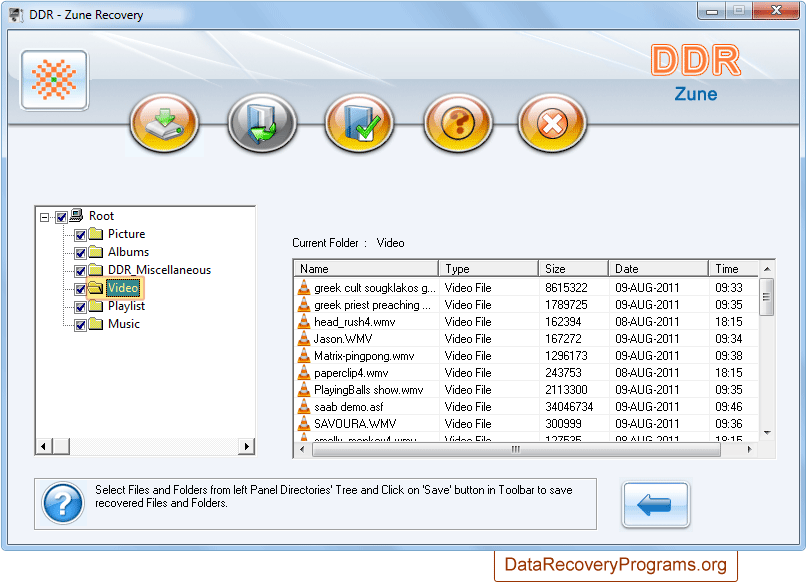Uncheck the Root checkbox
The width and height of the screenshot is (806, 582).
(x=61, y=217)
